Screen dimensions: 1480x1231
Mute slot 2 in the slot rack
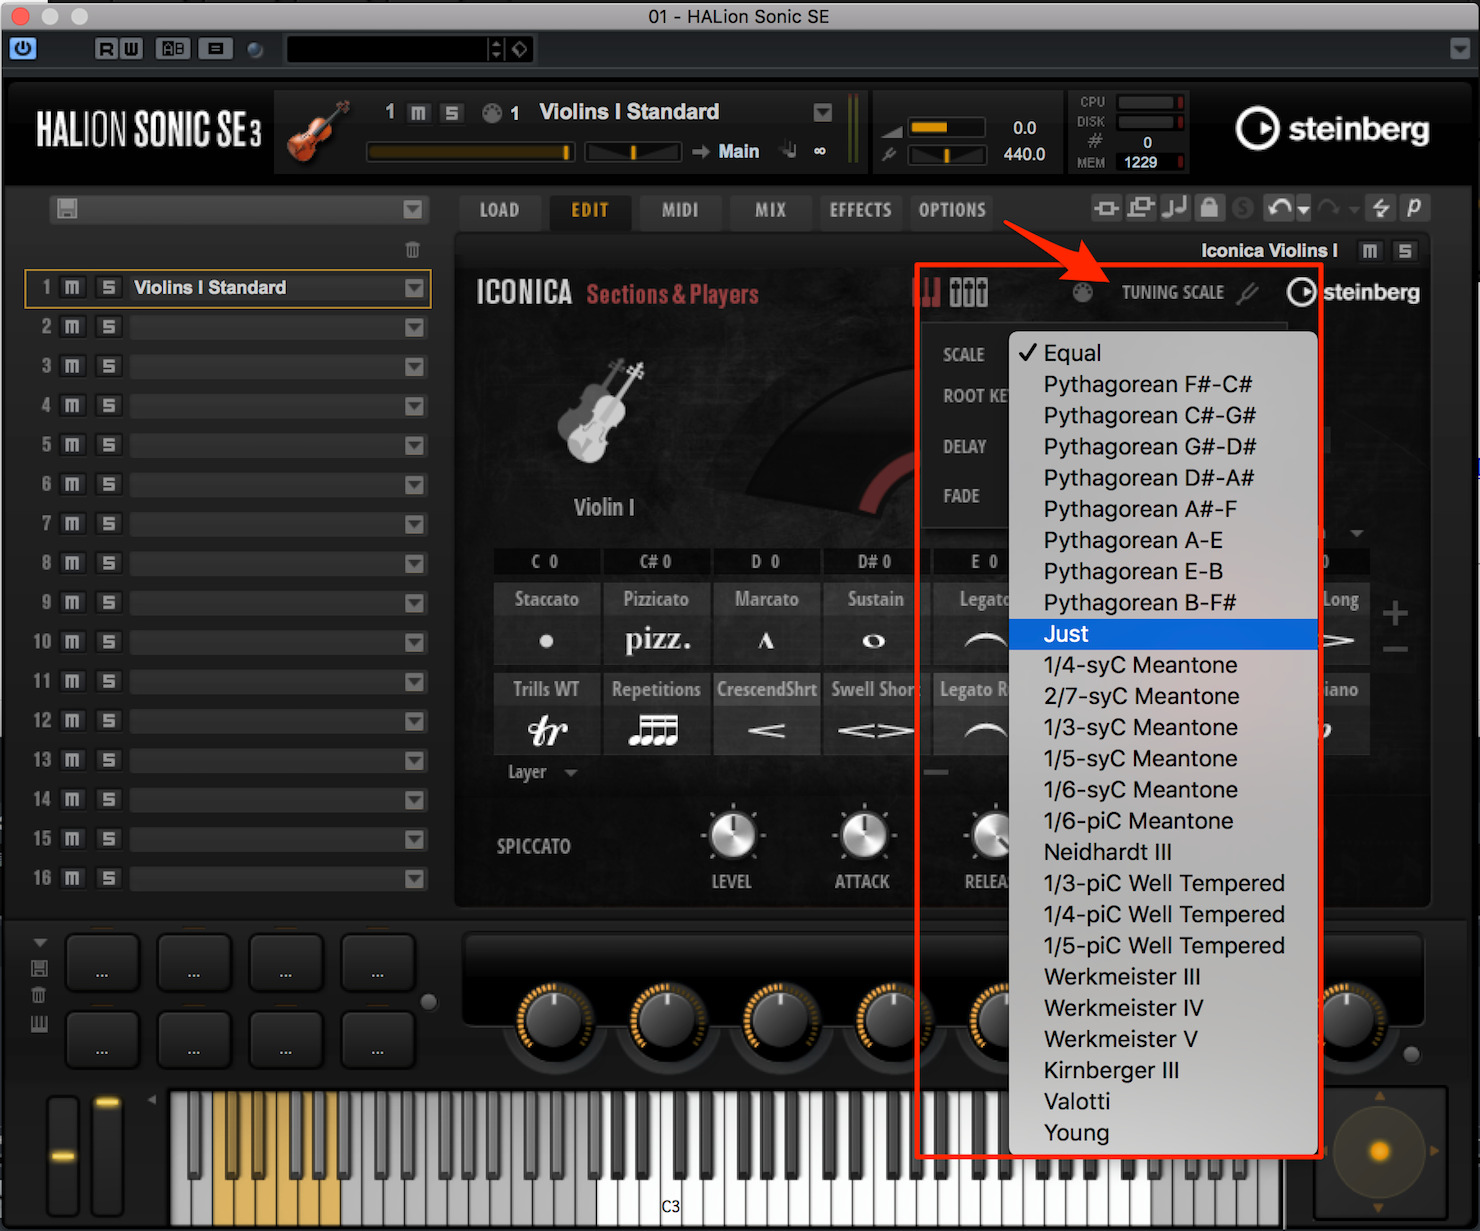(x=72, y=327)
